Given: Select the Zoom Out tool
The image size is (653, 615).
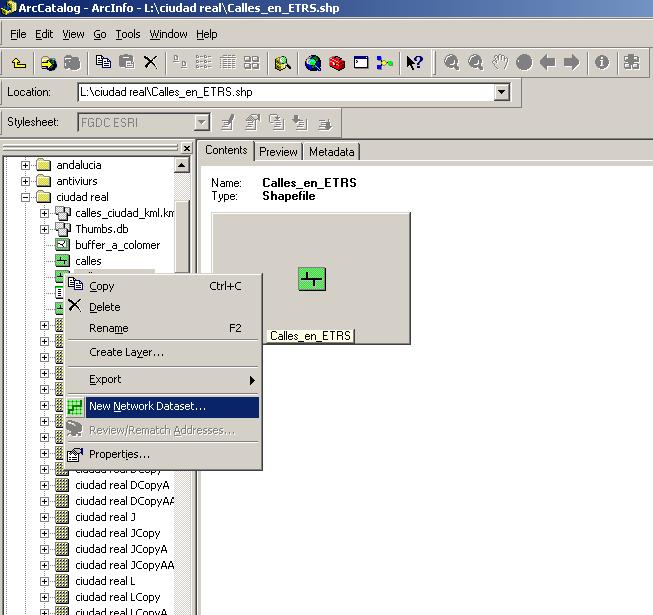Looking at the screenshot, I should (476, 62).
